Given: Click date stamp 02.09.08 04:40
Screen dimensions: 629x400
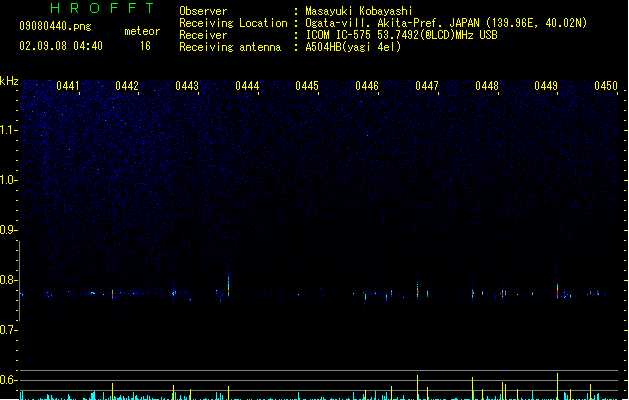Looking at the screenshot, I should pos(61,46).
